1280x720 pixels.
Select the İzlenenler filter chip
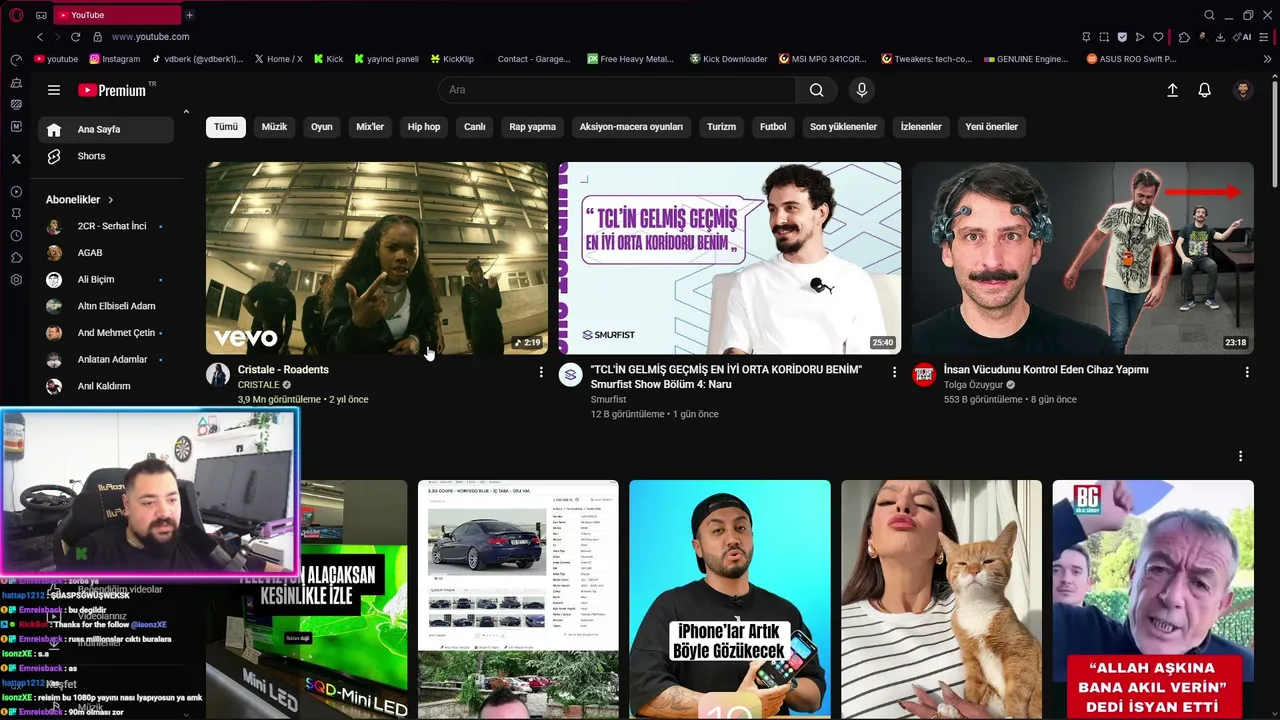pos(921,127)
